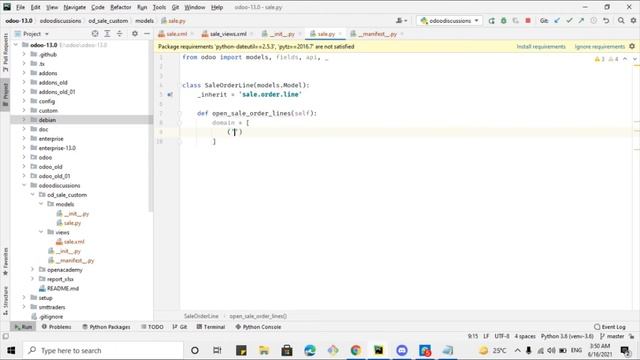Click Collapse All in Project panel

pos(119,34)
